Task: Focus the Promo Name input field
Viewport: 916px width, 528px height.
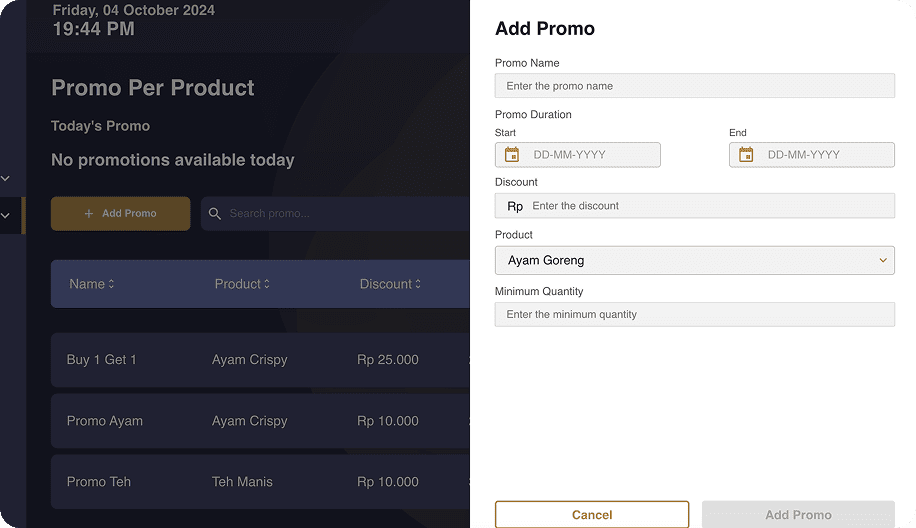Action: coord(694,86)
